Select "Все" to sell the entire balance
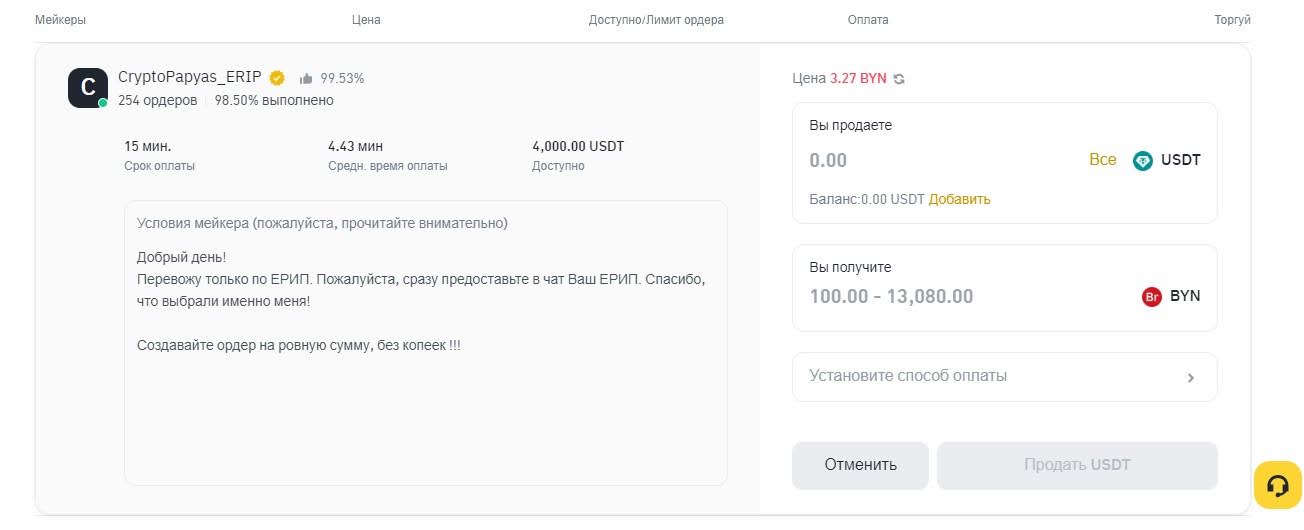1304x530 pixels. coord(1102,160)
